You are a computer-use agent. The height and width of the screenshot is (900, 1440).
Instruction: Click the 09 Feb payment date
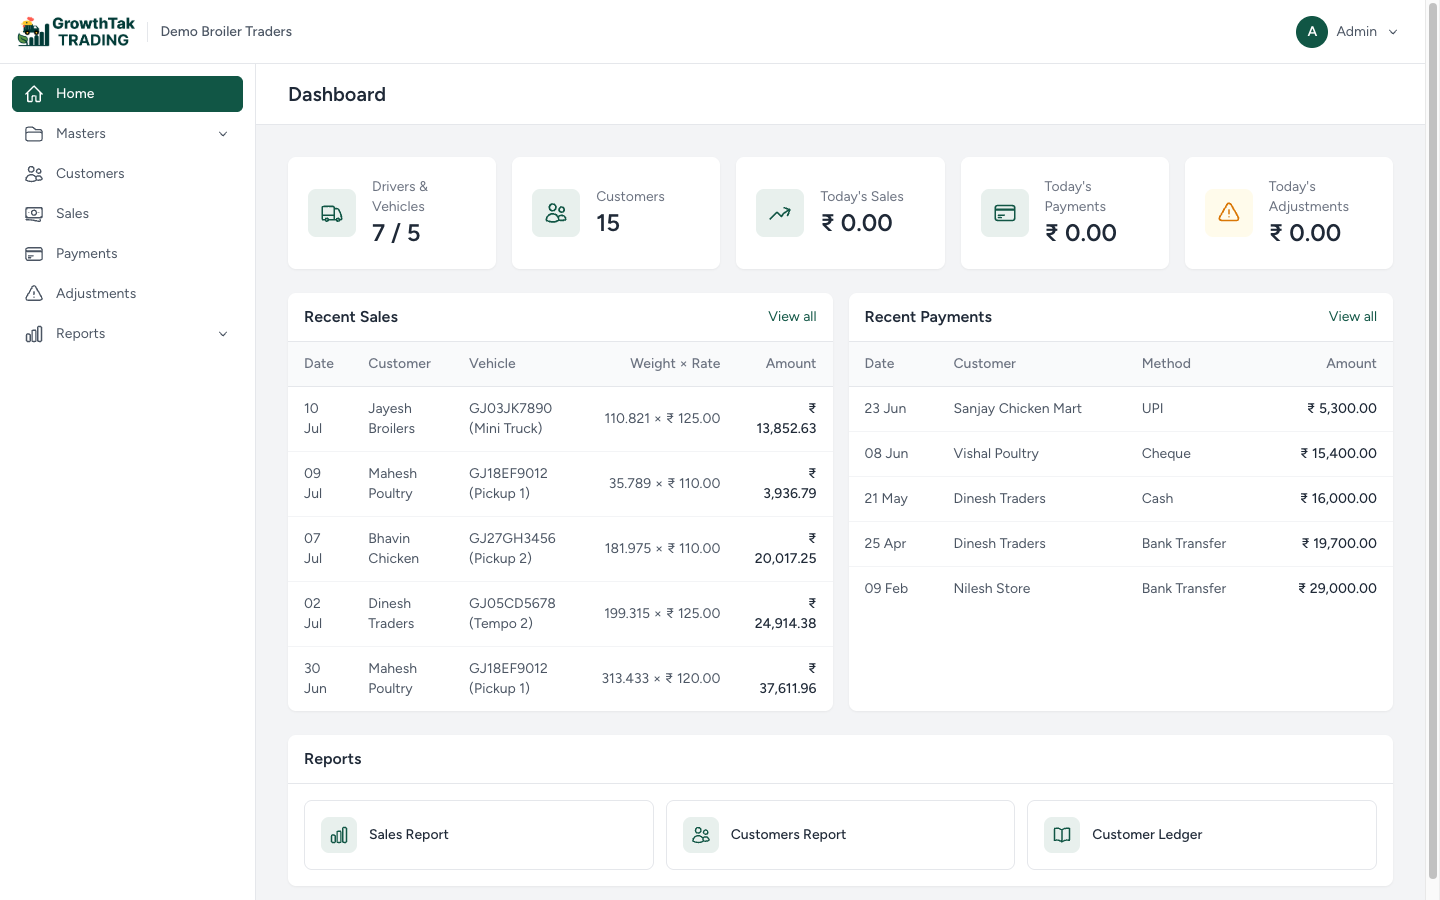pos(886,589)
